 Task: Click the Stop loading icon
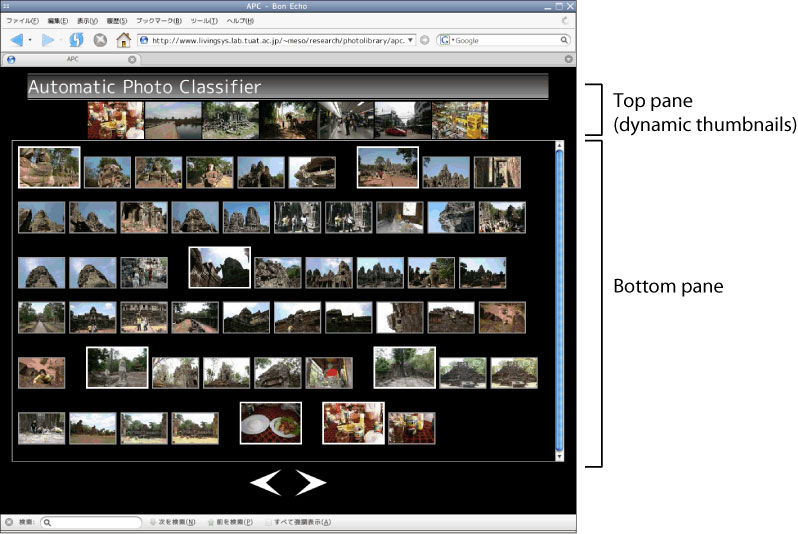[x=100, y=40]
